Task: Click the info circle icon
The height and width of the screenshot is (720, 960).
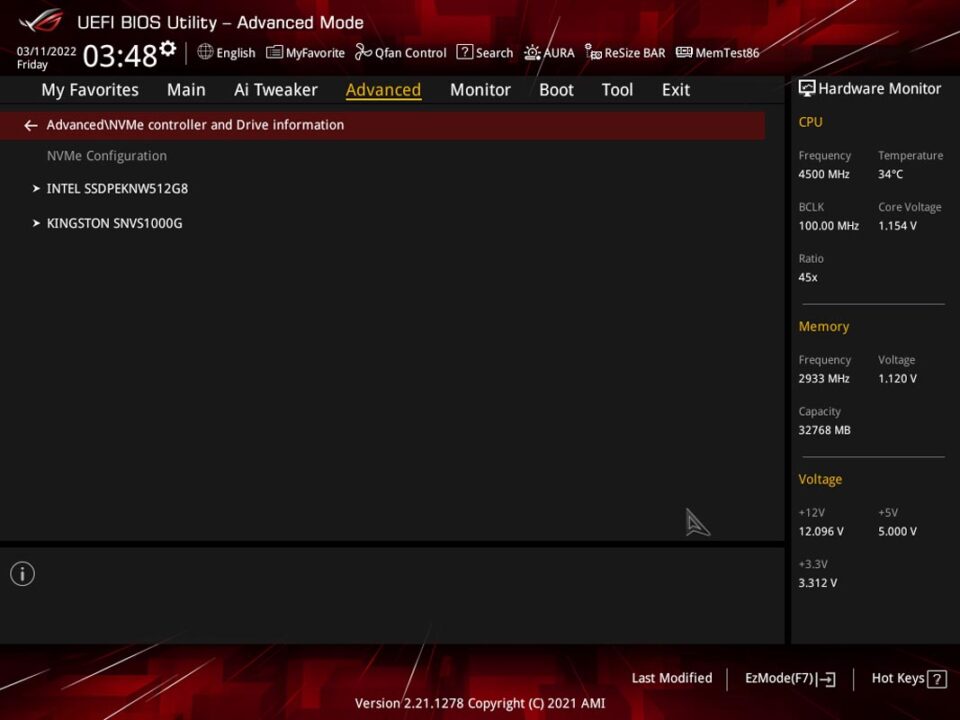Action: (x=23, y=574)
